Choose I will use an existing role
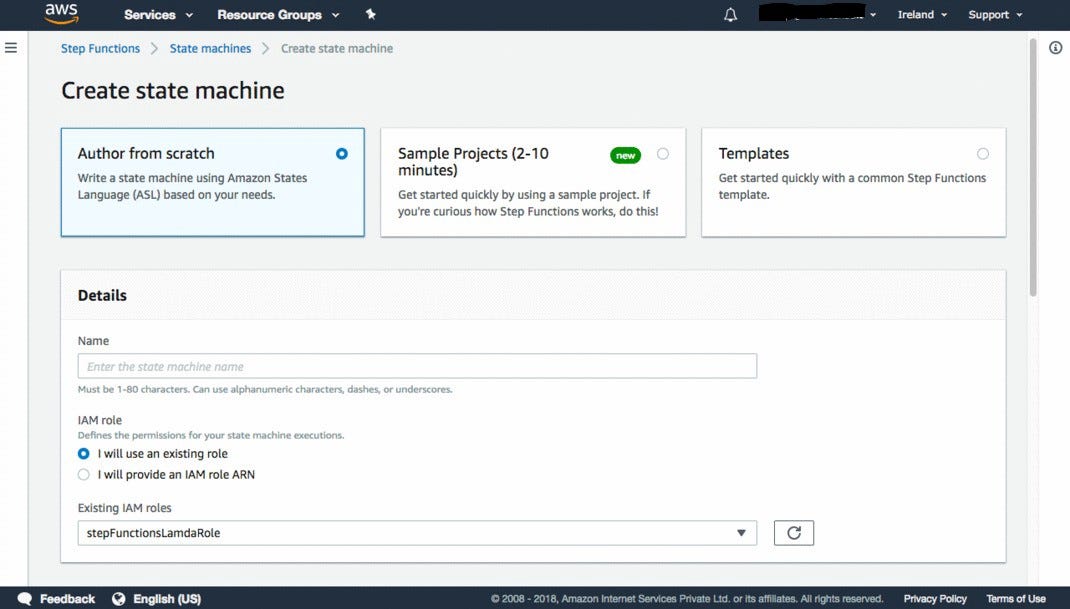1070x609 pixels. [x=83, y=453]
